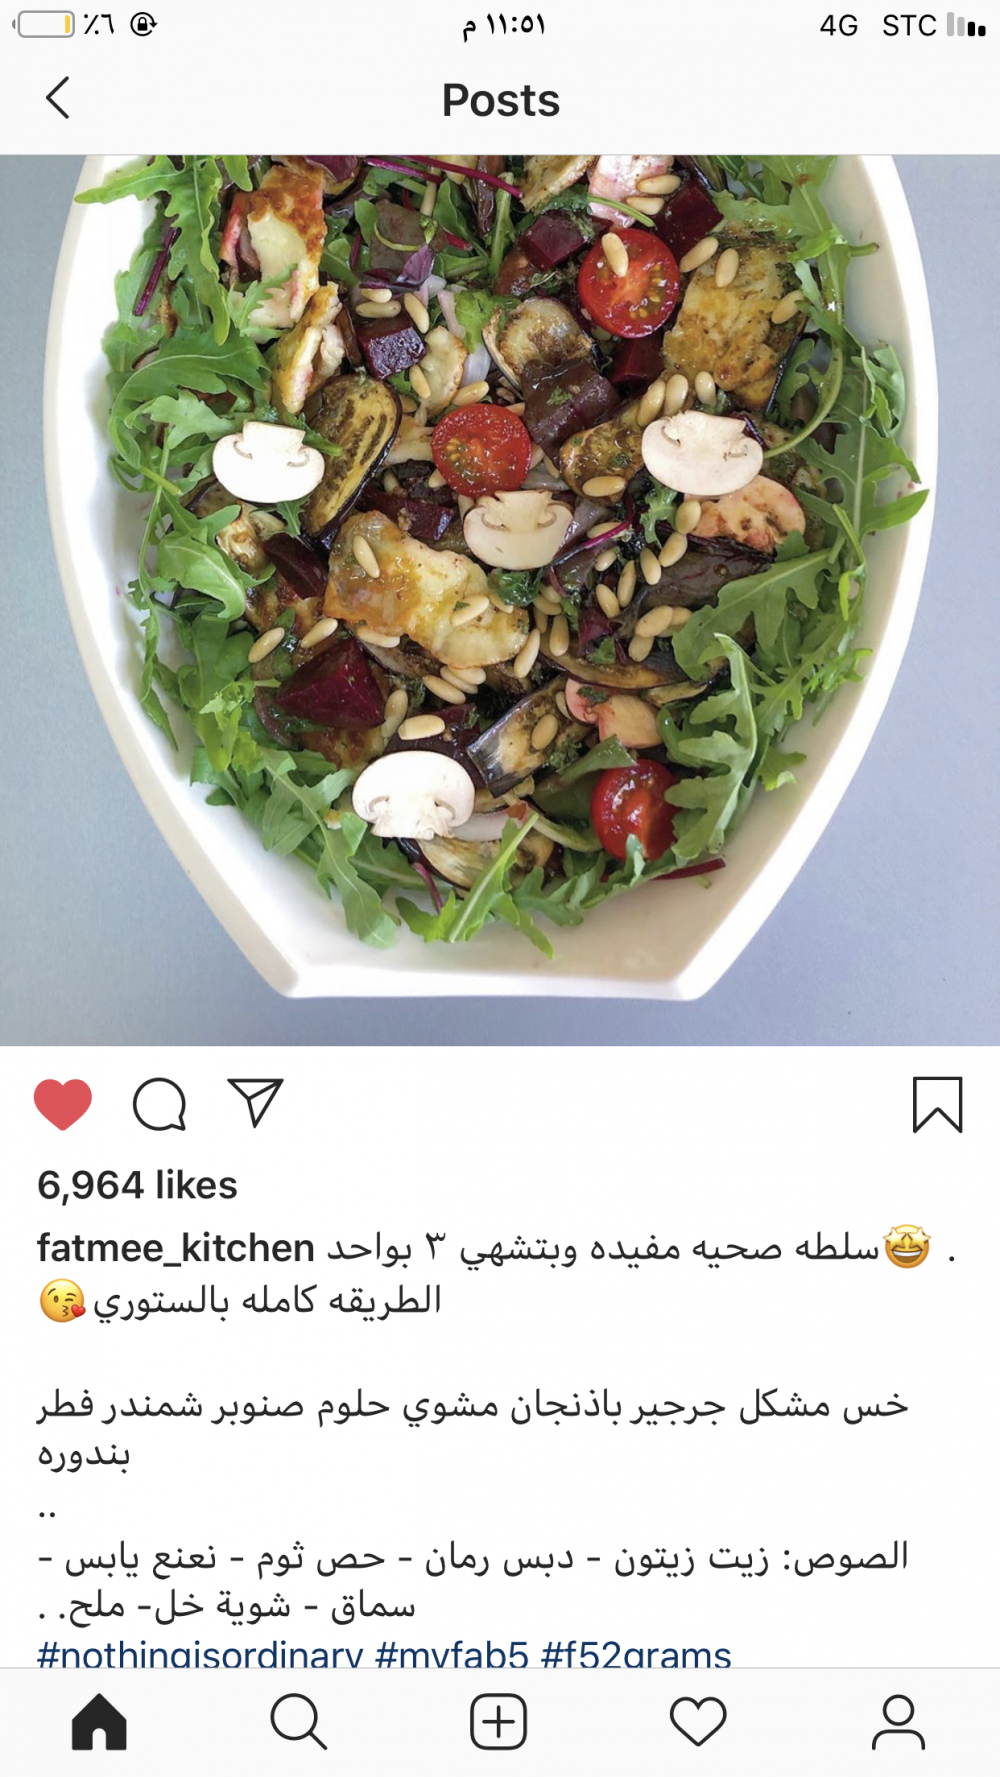Unlike the post with the red heart
The height and width of the screenshot is (1777, 1000).
pos(63,1104)
